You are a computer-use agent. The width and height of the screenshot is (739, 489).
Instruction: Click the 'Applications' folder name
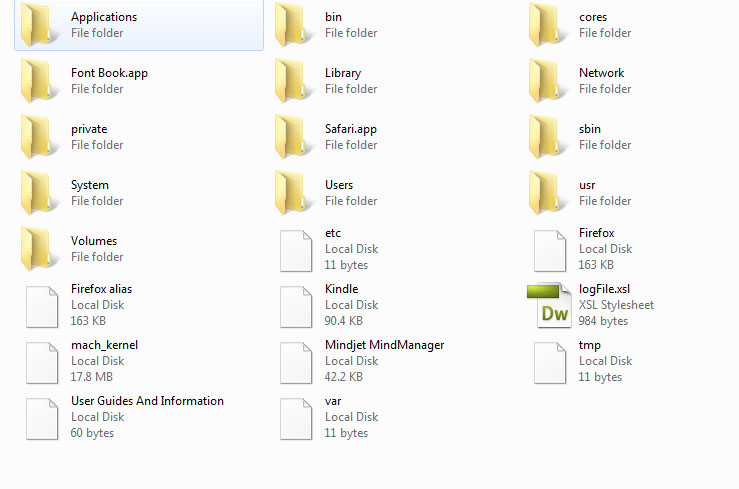104,17
